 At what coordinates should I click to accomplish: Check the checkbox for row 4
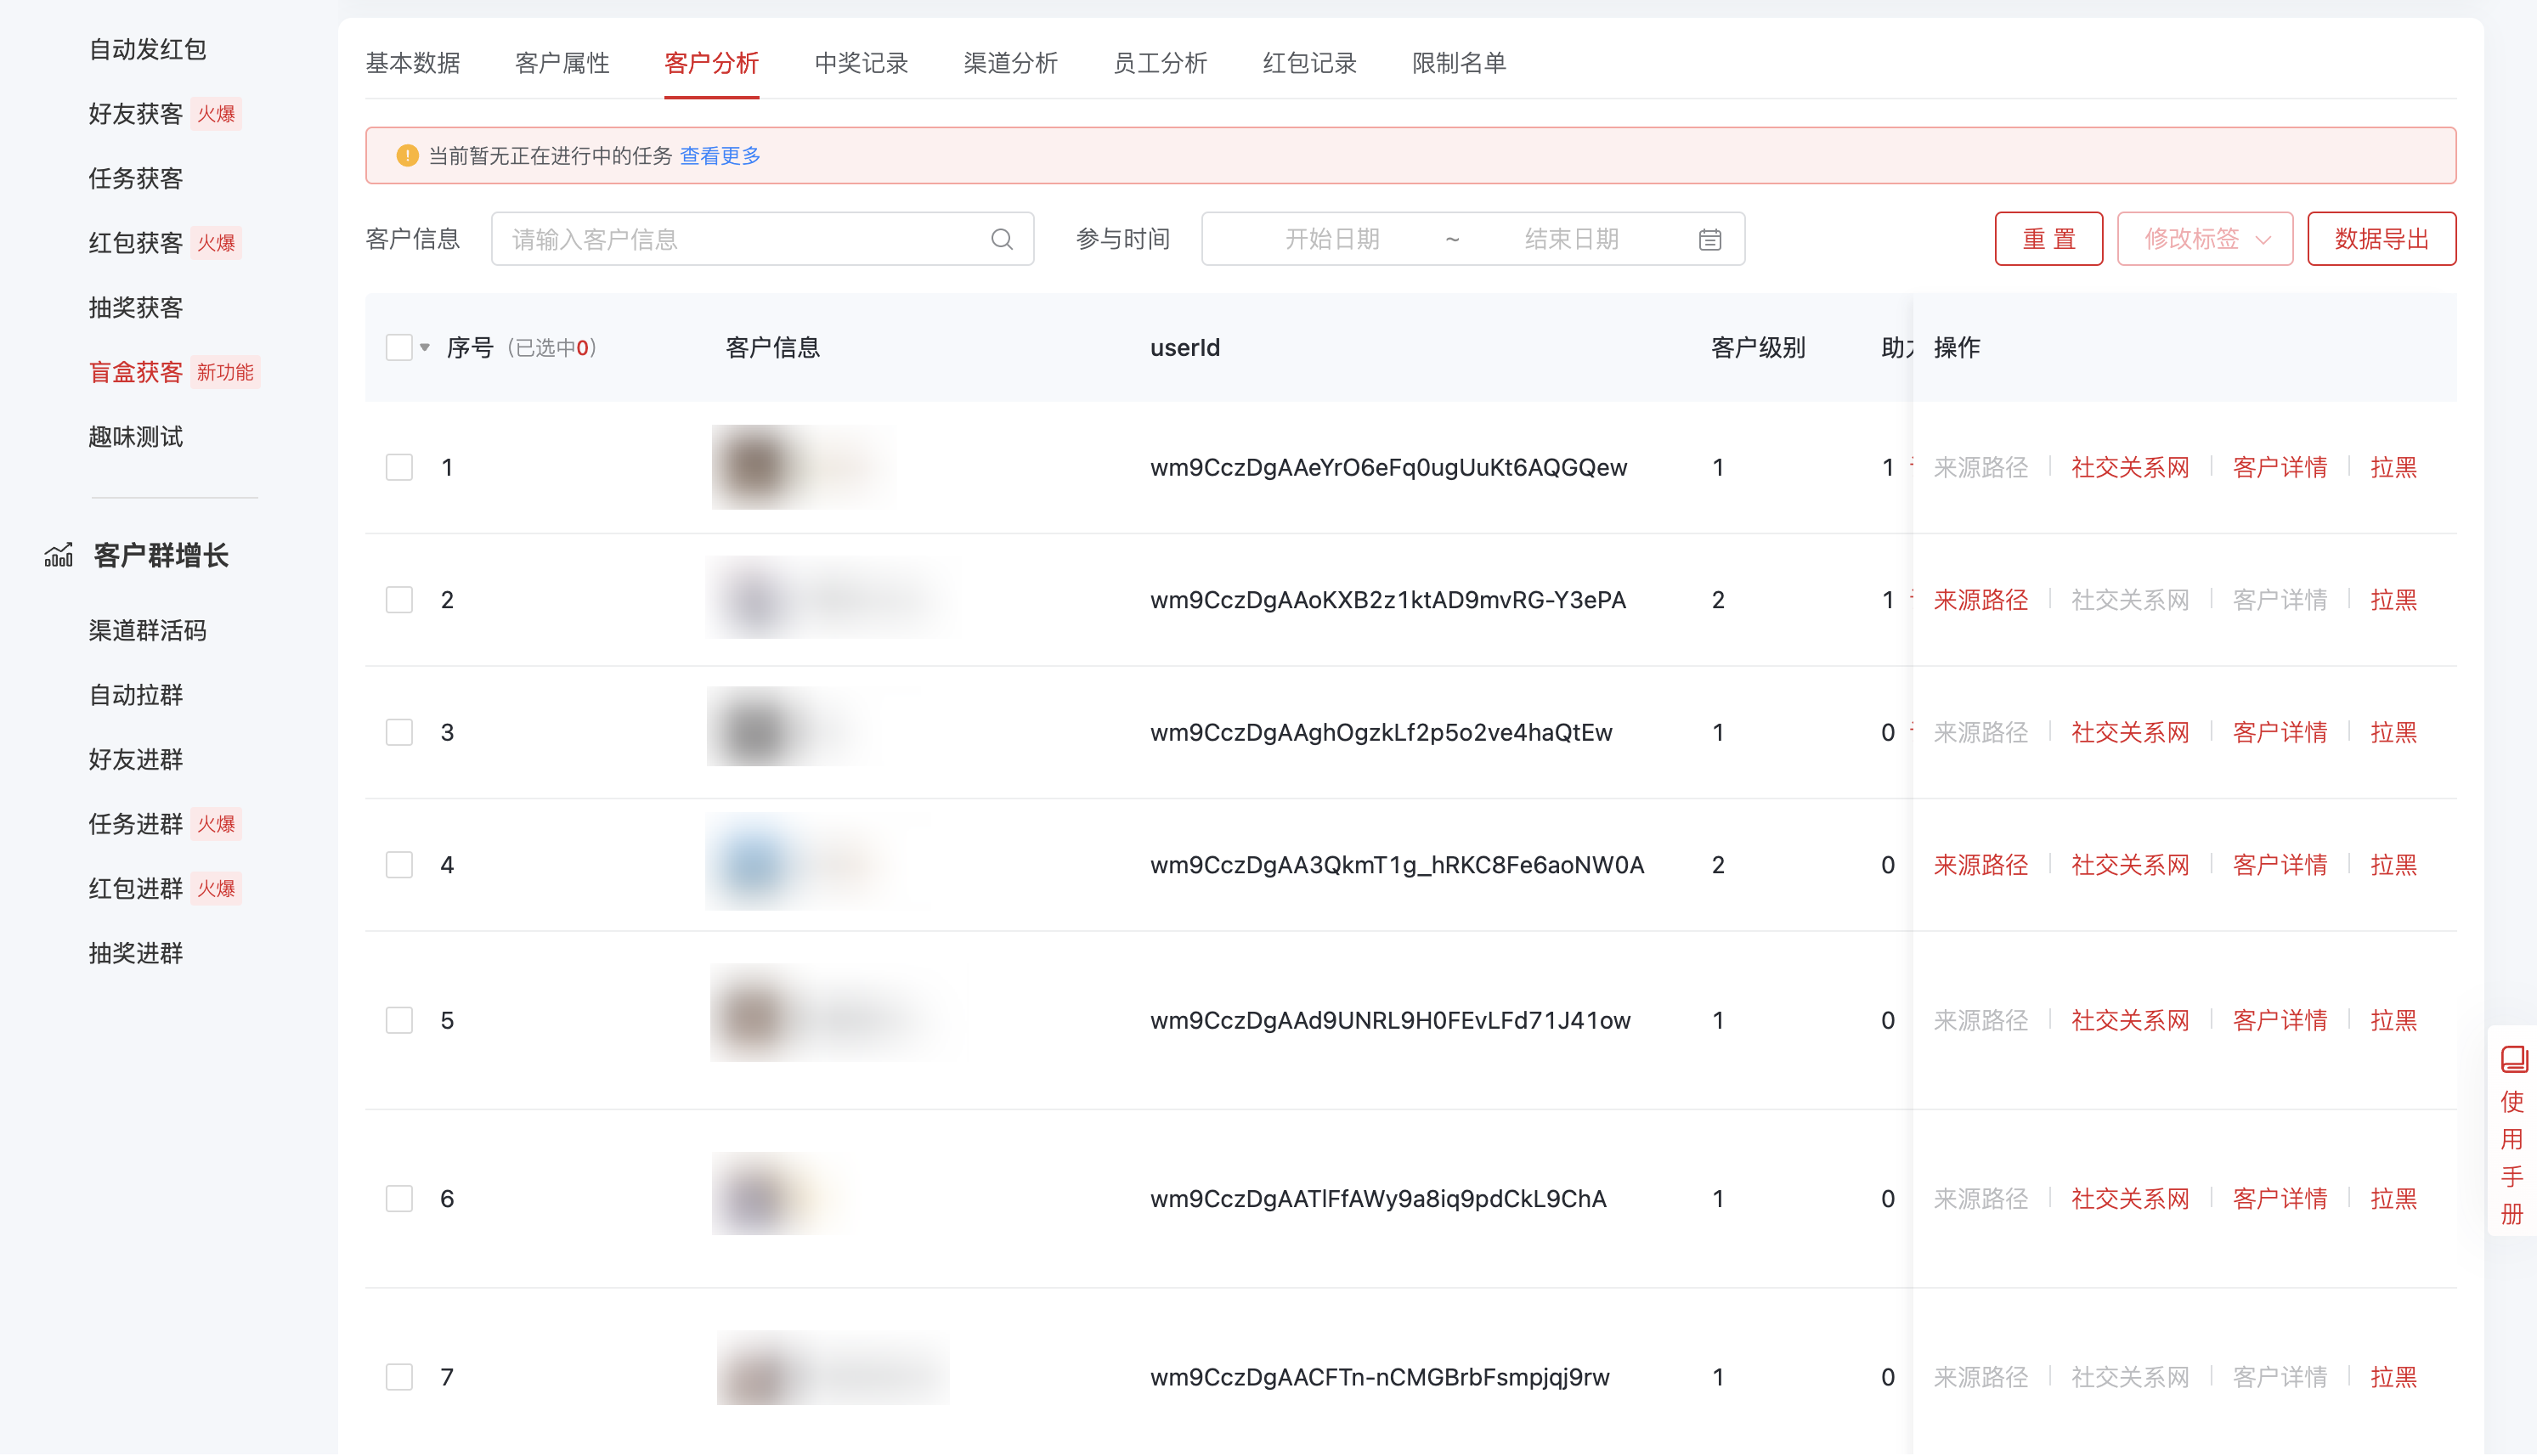(399, 864)
